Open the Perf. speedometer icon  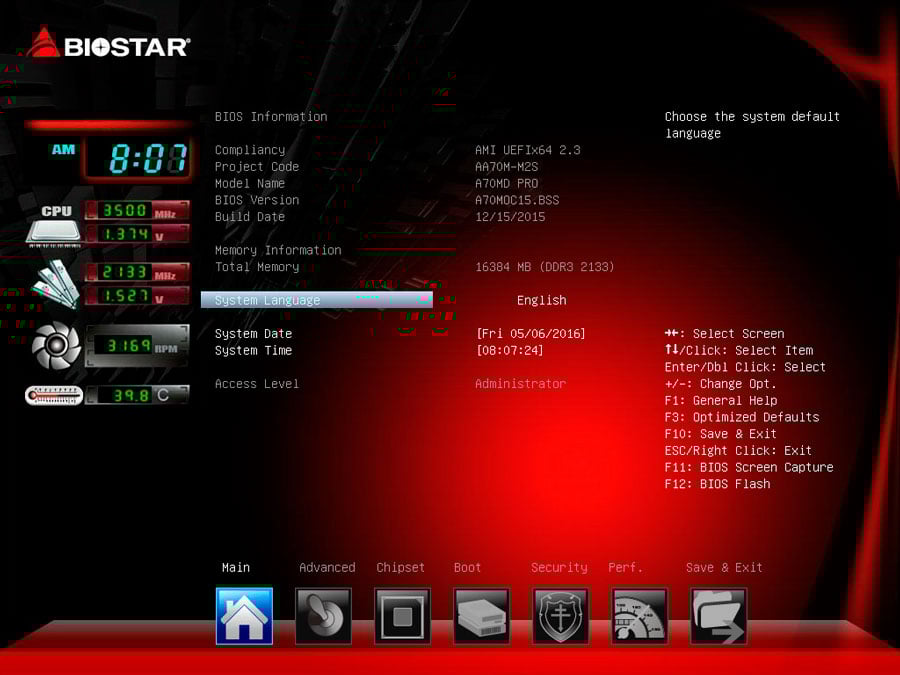[x=639, y=616]
